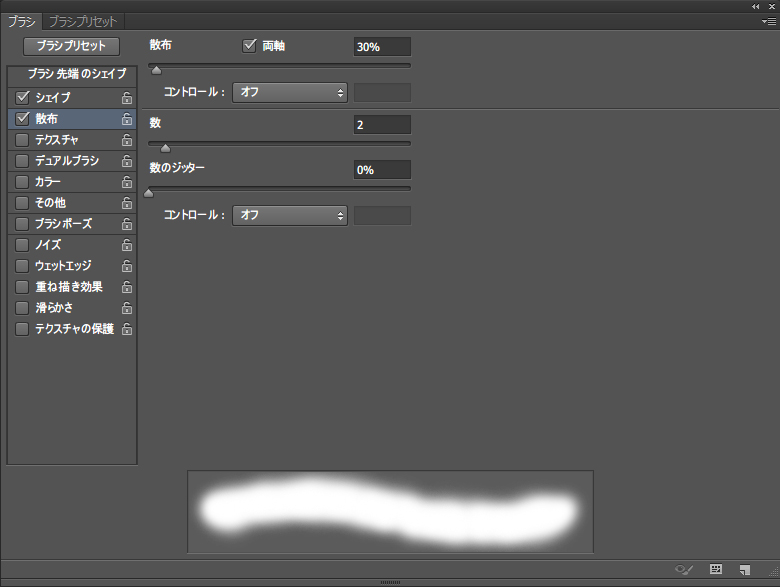780x587 pixels.
Task: Open 散布 コントロール dropdown
Action: click(290, 93)
